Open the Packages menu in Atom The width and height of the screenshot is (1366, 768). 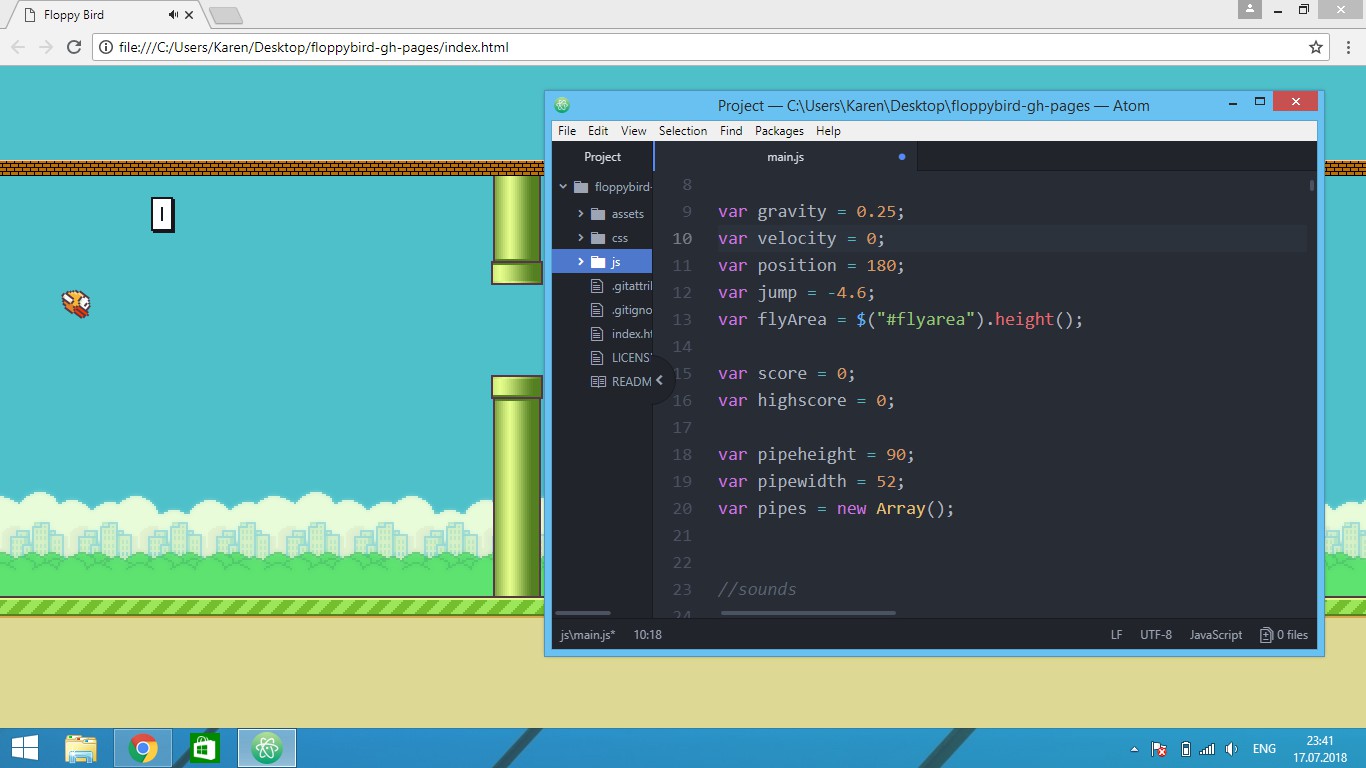779,131
